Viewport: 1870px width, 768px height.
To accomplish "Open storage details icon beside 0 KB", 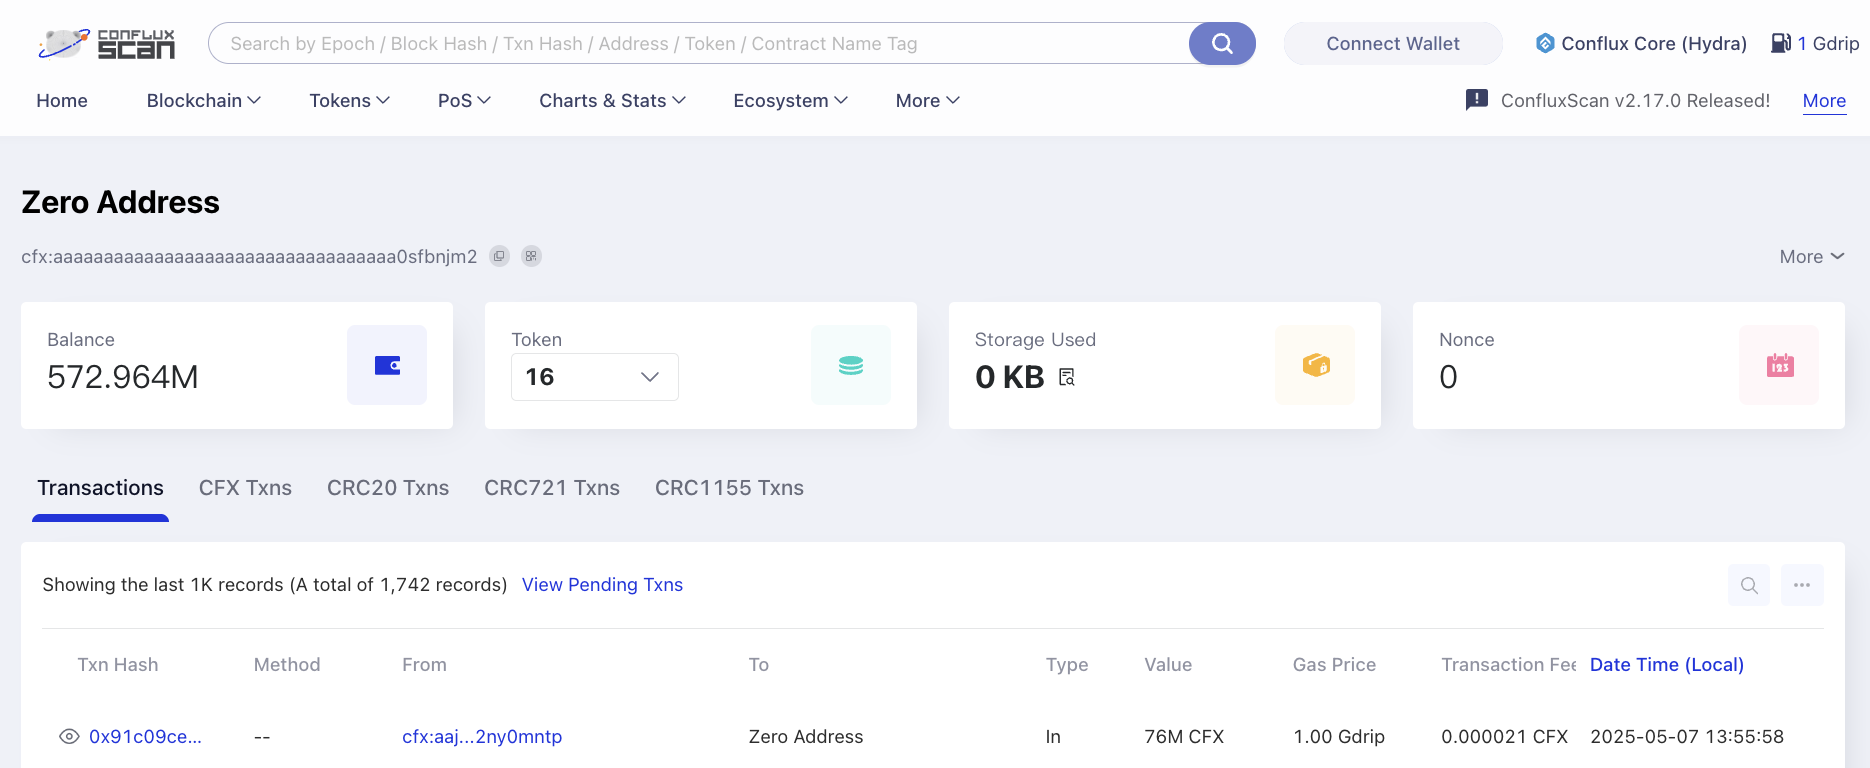I will coord(1067,377).
